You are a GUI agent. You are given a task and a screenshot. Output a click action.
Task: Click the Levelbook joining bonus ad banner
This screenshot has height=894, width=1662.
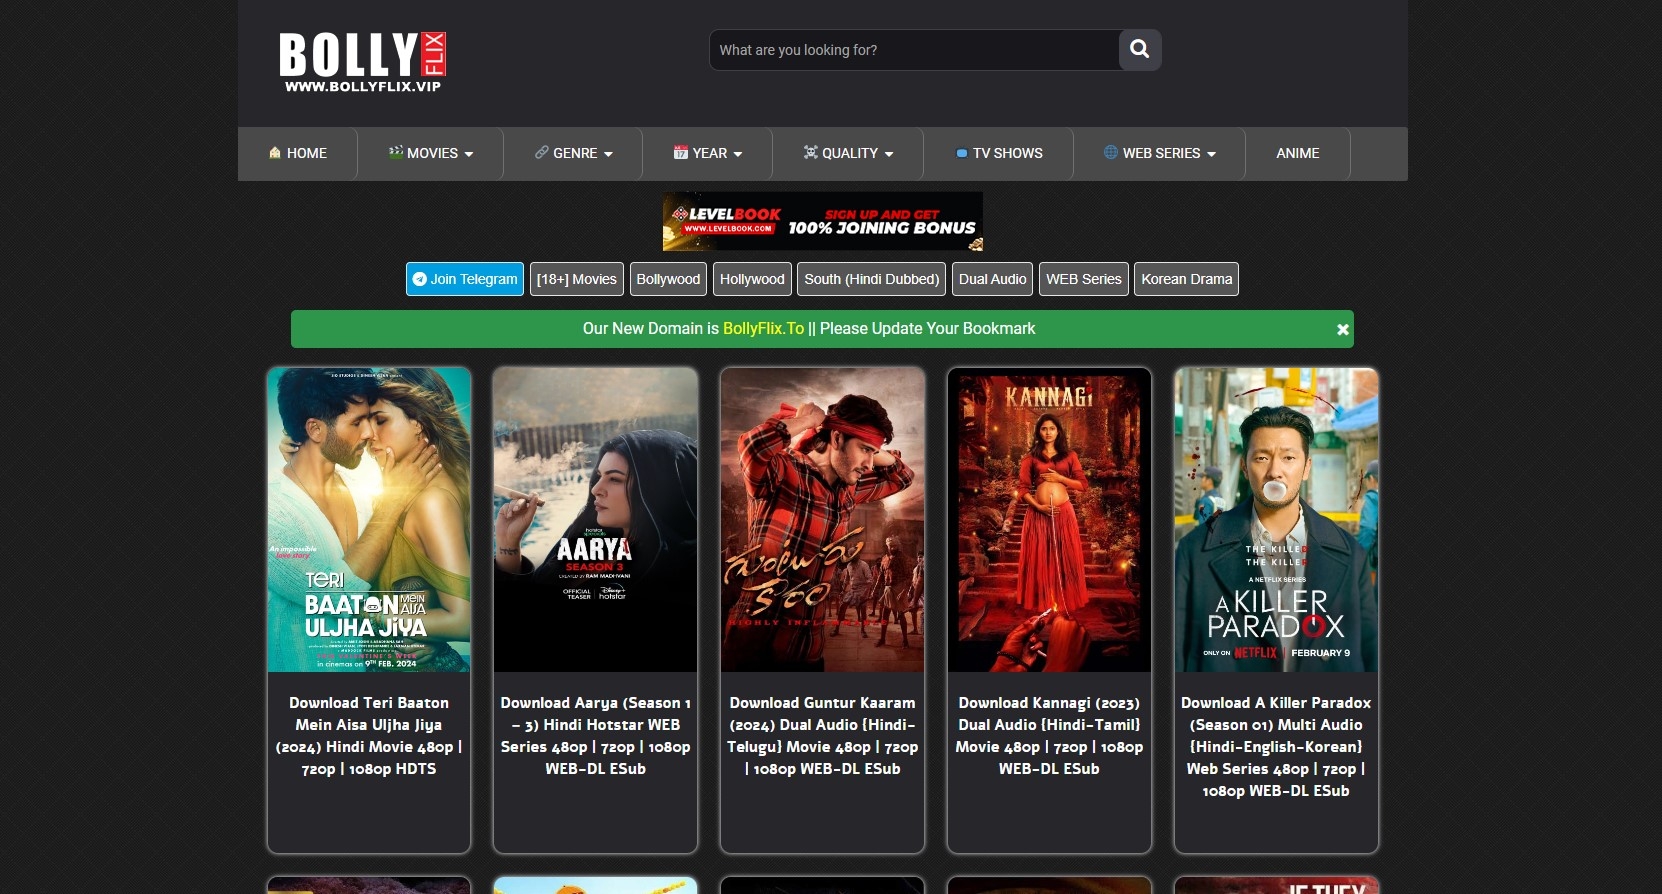tap(823, 221)
